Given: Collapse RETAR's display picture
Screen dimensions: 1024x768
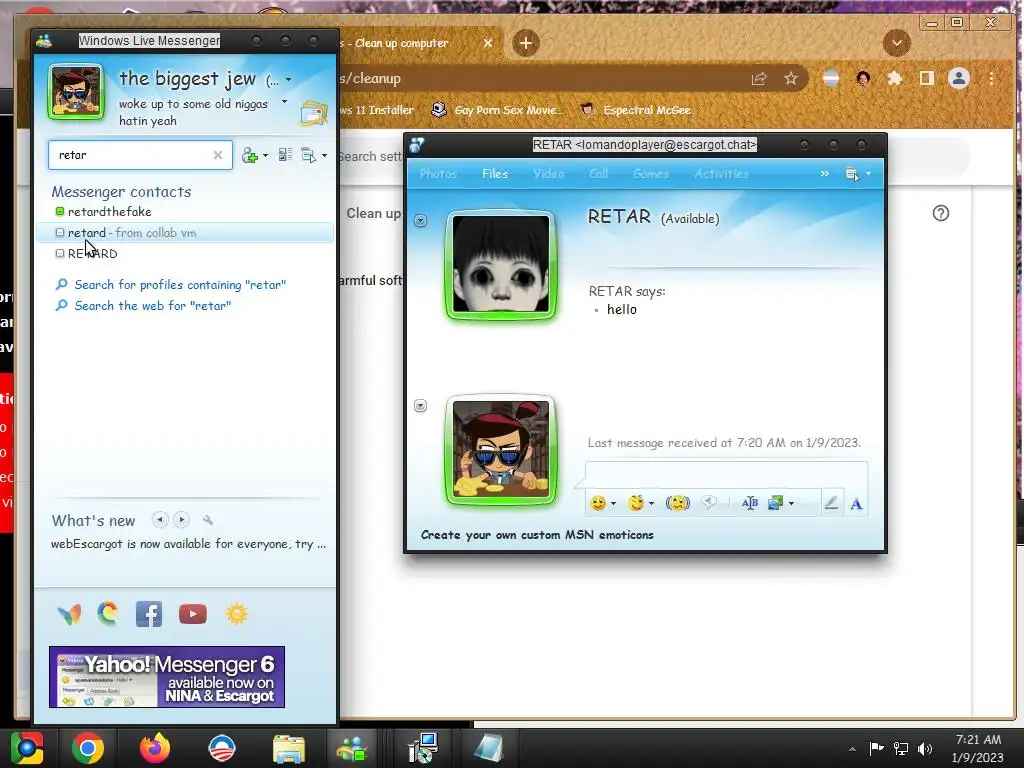Looking at the screenshot, I should [x=421, y=221].
